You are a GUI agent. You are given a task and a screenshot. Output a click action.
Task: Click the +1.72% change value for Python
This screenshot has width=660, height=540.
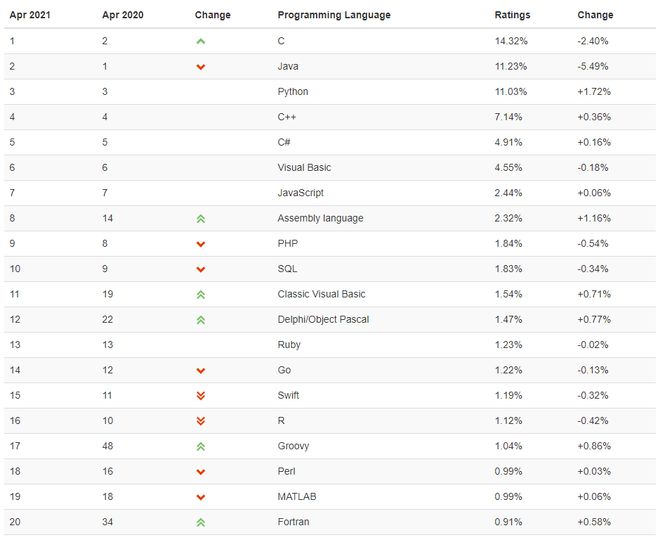click(x=594, y=92)
